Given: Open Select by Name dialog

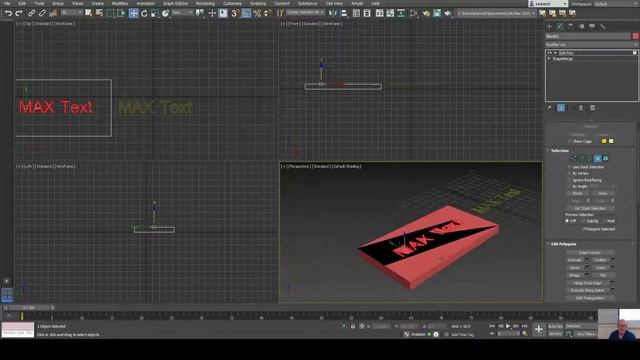Looking at the screenshot, I should click(99, 13).
